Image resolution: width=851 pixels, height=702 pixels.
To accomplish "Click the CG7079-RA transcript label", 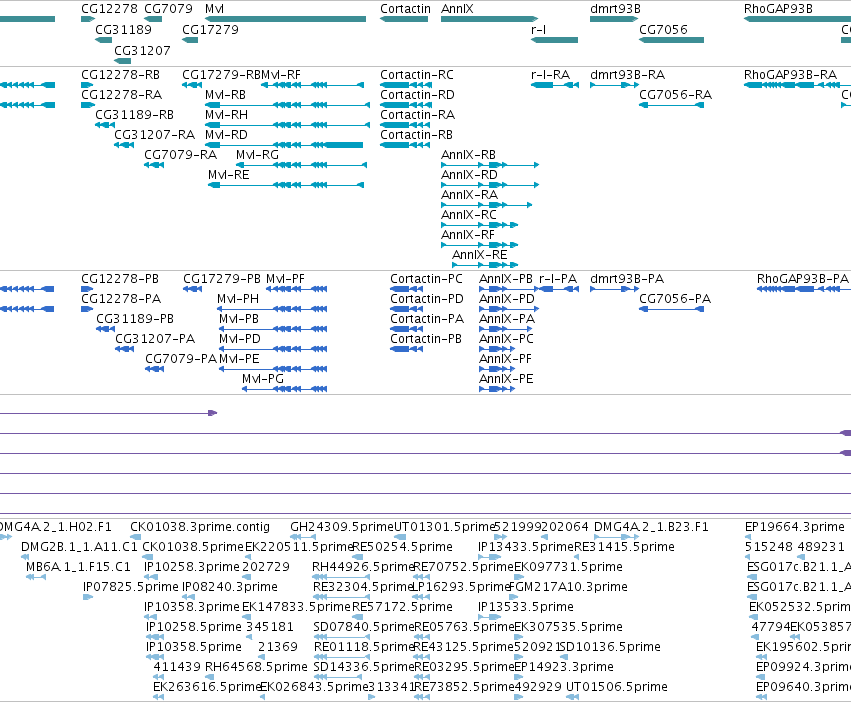I will [180, 155].
